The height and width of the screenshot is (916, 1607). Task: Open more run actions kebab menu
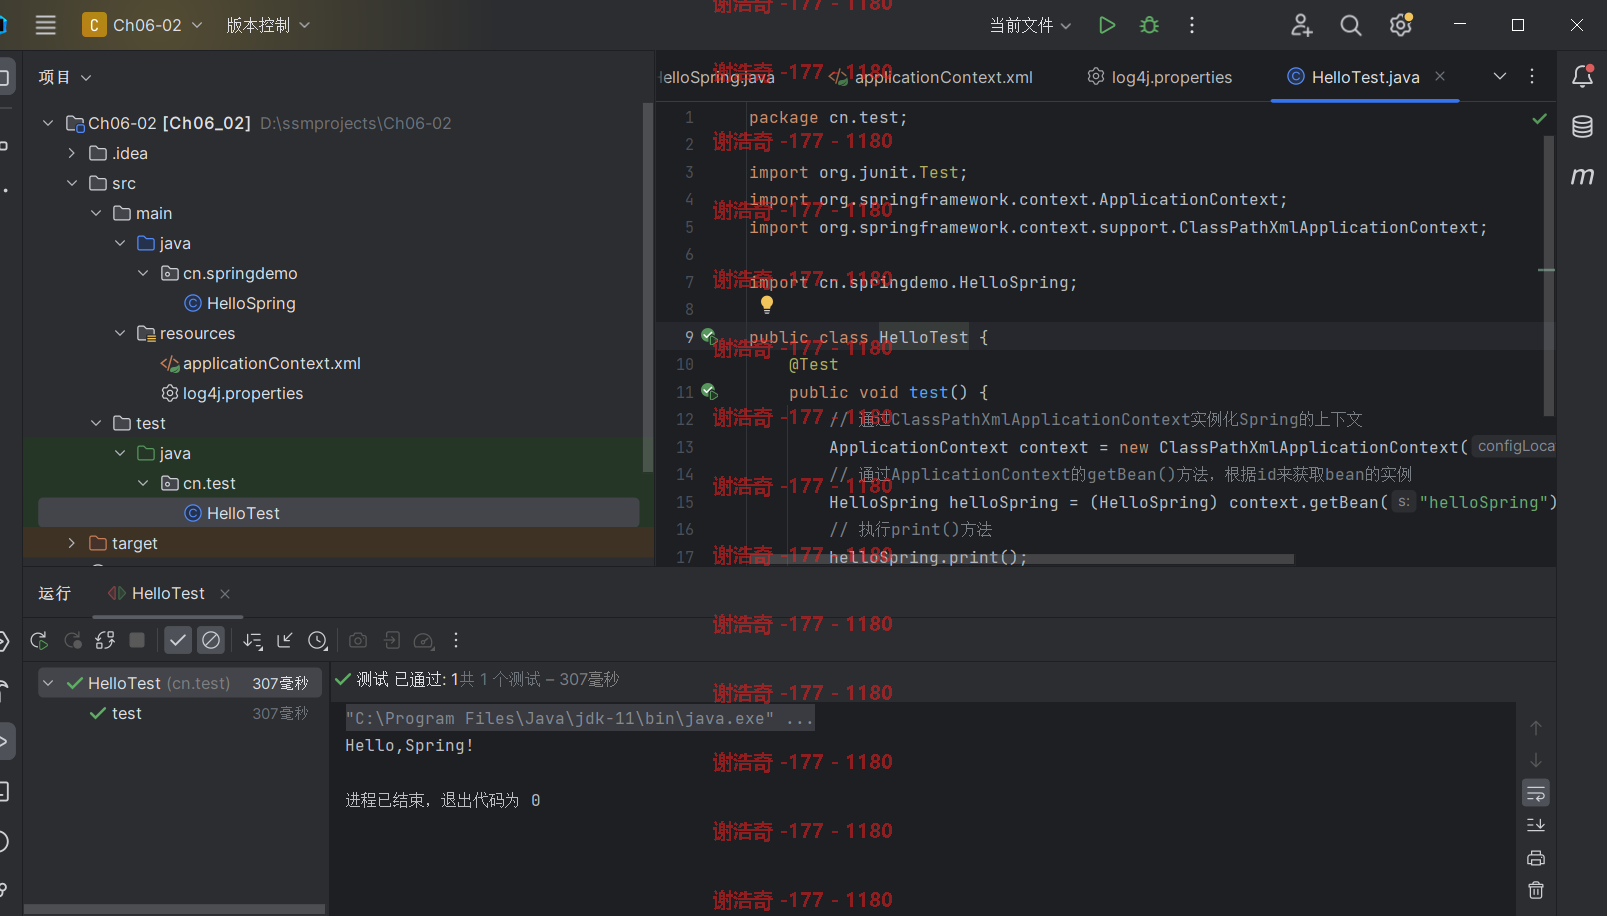pos(1191,25)
